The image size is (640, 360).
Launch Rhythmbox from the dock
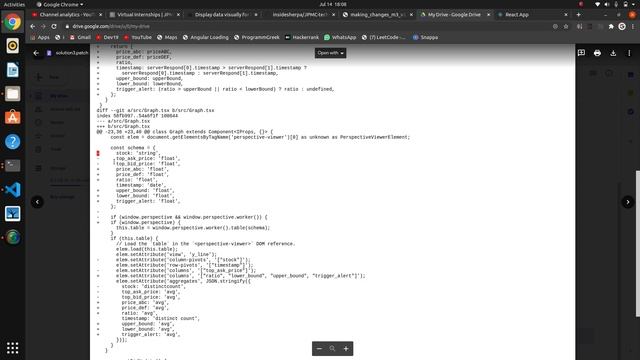pos(12,46)
